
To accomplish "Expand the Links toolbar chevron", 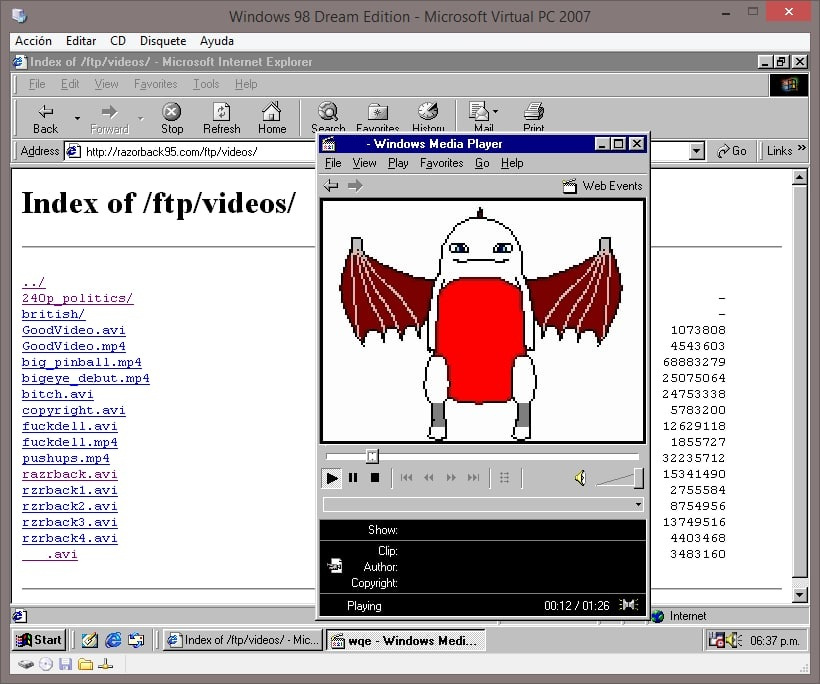I will [802, 148].
